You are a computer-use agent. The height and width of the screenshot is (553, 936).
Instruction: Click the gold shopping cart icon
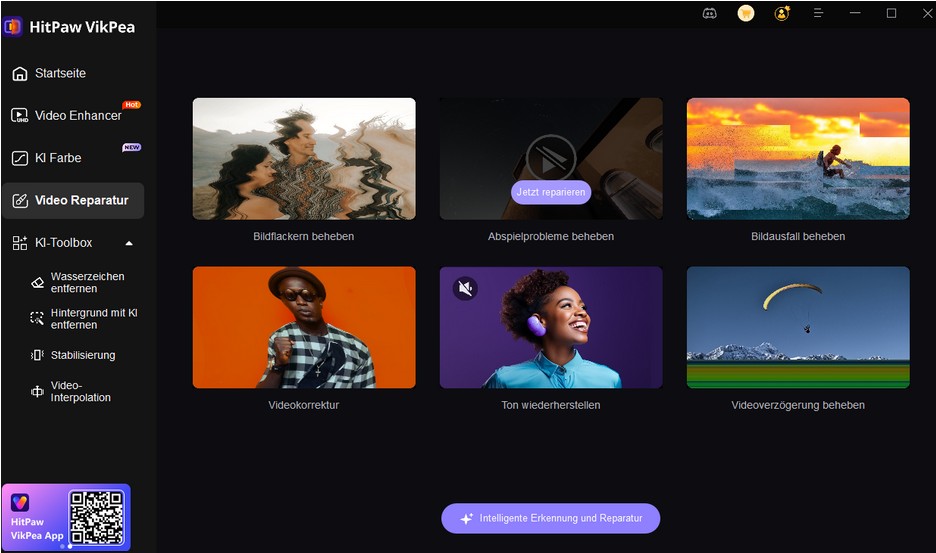tap(745, 13)
